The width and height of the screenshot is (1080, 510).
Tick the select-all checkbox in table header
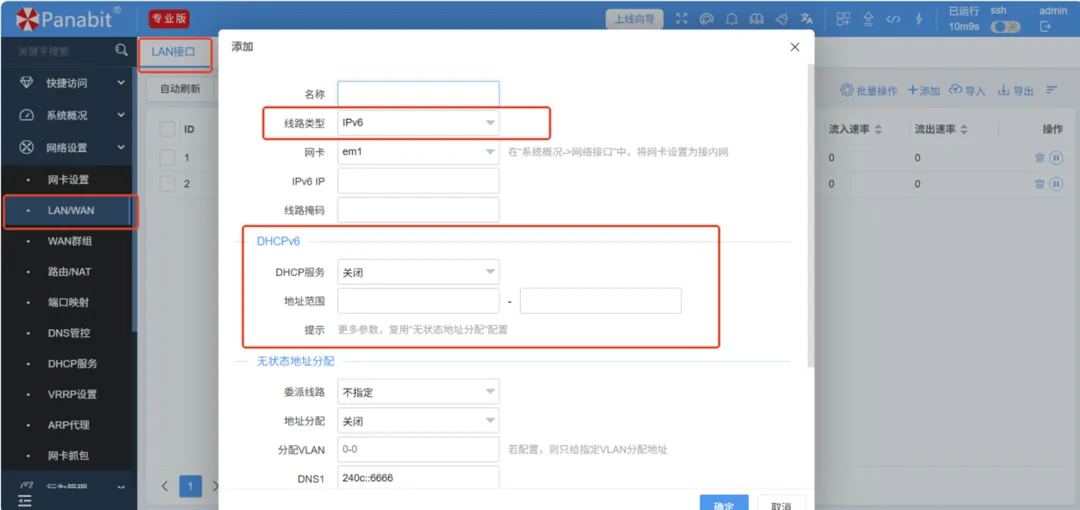167,129
